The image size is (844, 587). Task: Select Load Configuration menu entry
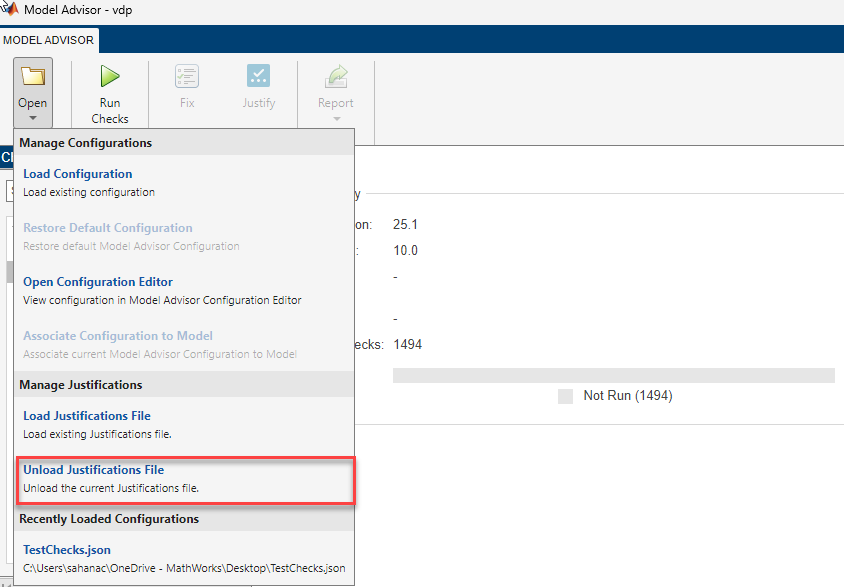pyautogui.click(x=78, y=174)
